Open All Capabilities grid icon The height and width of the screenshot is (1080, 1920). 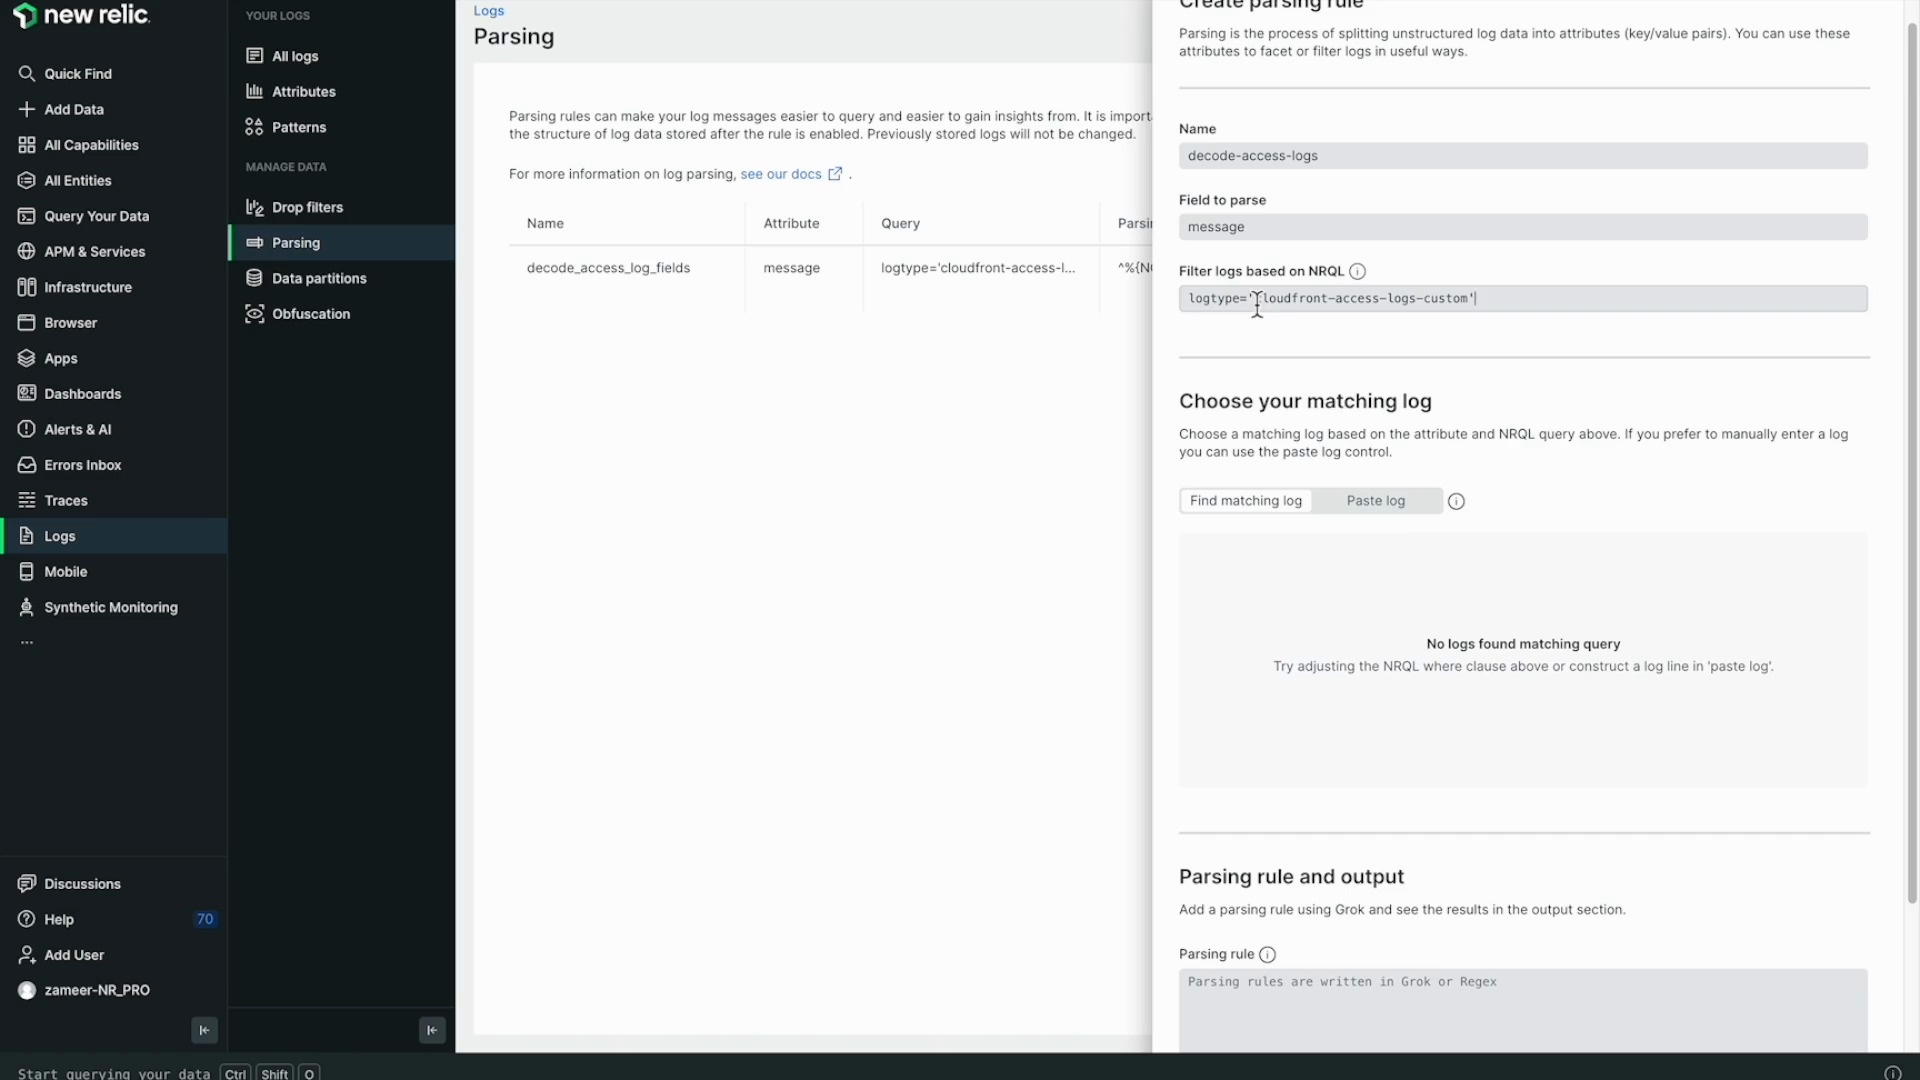27,145
